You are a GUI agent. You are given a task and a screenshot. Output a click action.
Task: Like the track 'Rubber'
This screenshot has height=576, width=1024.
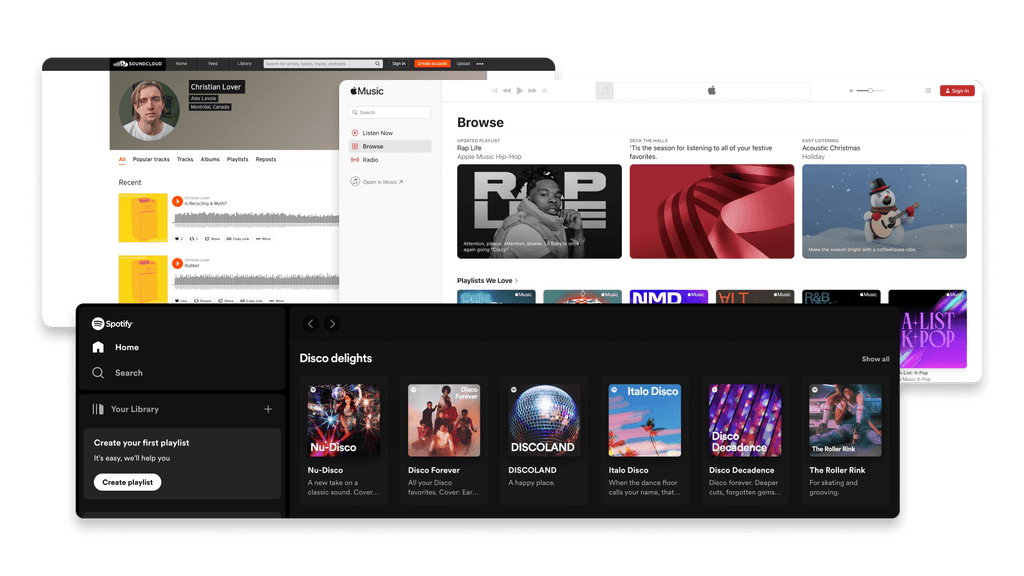pos(180,300)
